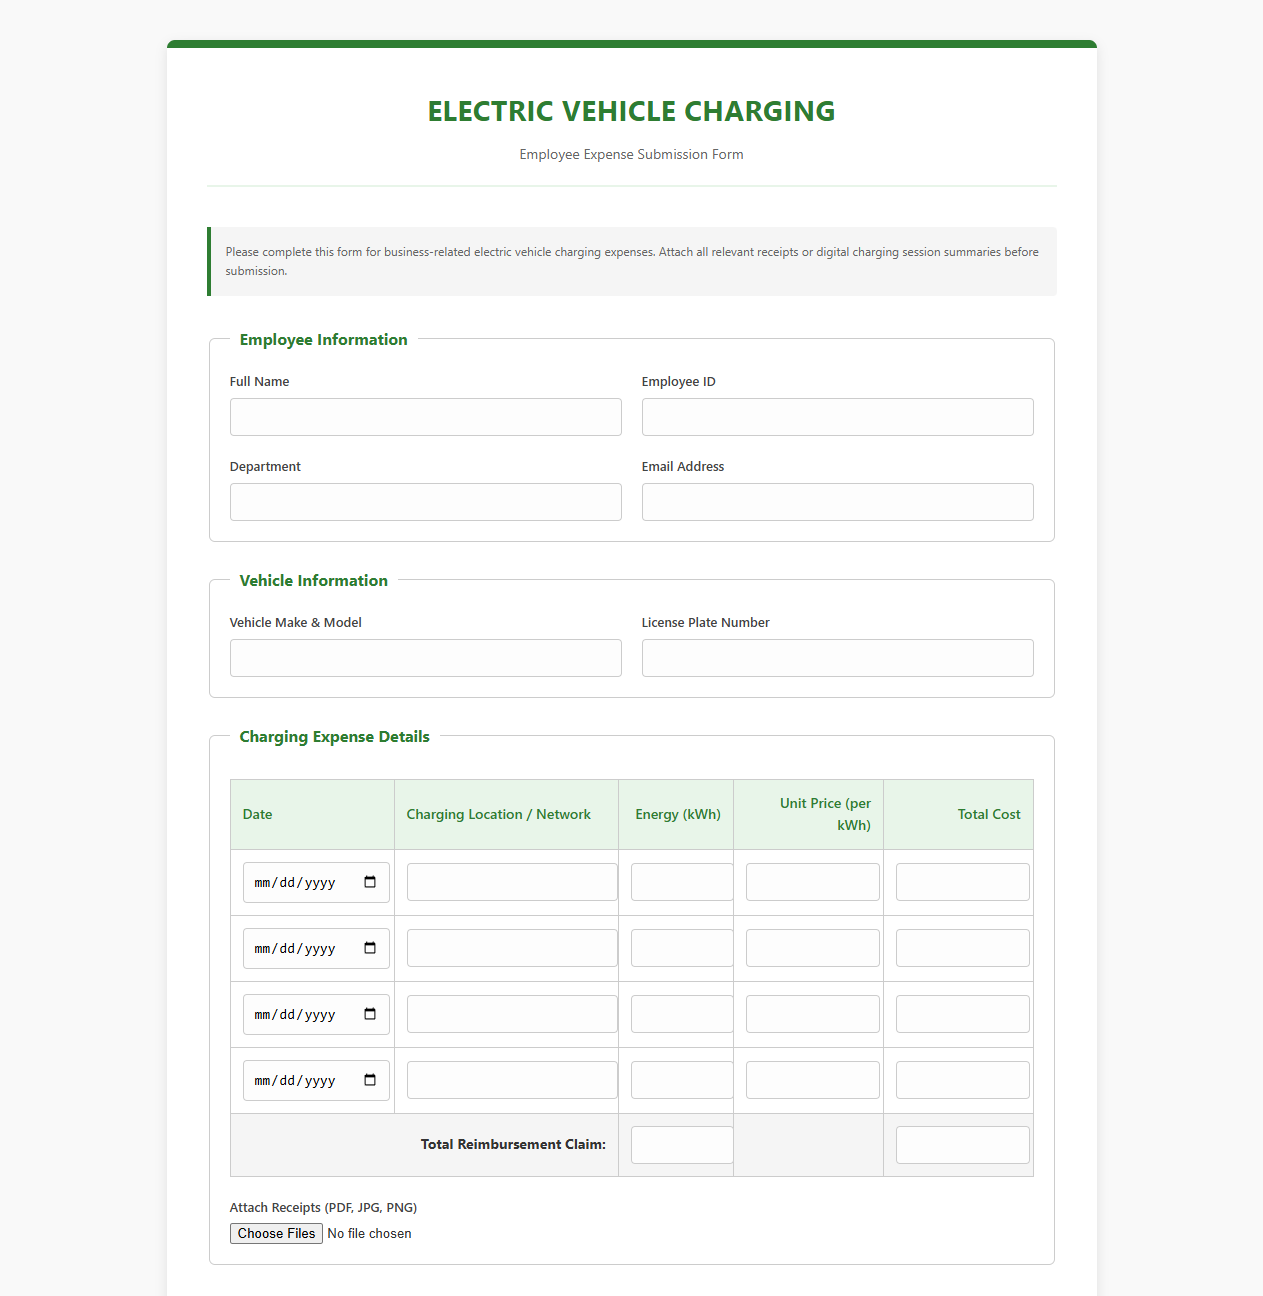1263x1296 pixels.
Task: Focus total energy field in Reimbursement row
Action: click(x=682, y=1145)
